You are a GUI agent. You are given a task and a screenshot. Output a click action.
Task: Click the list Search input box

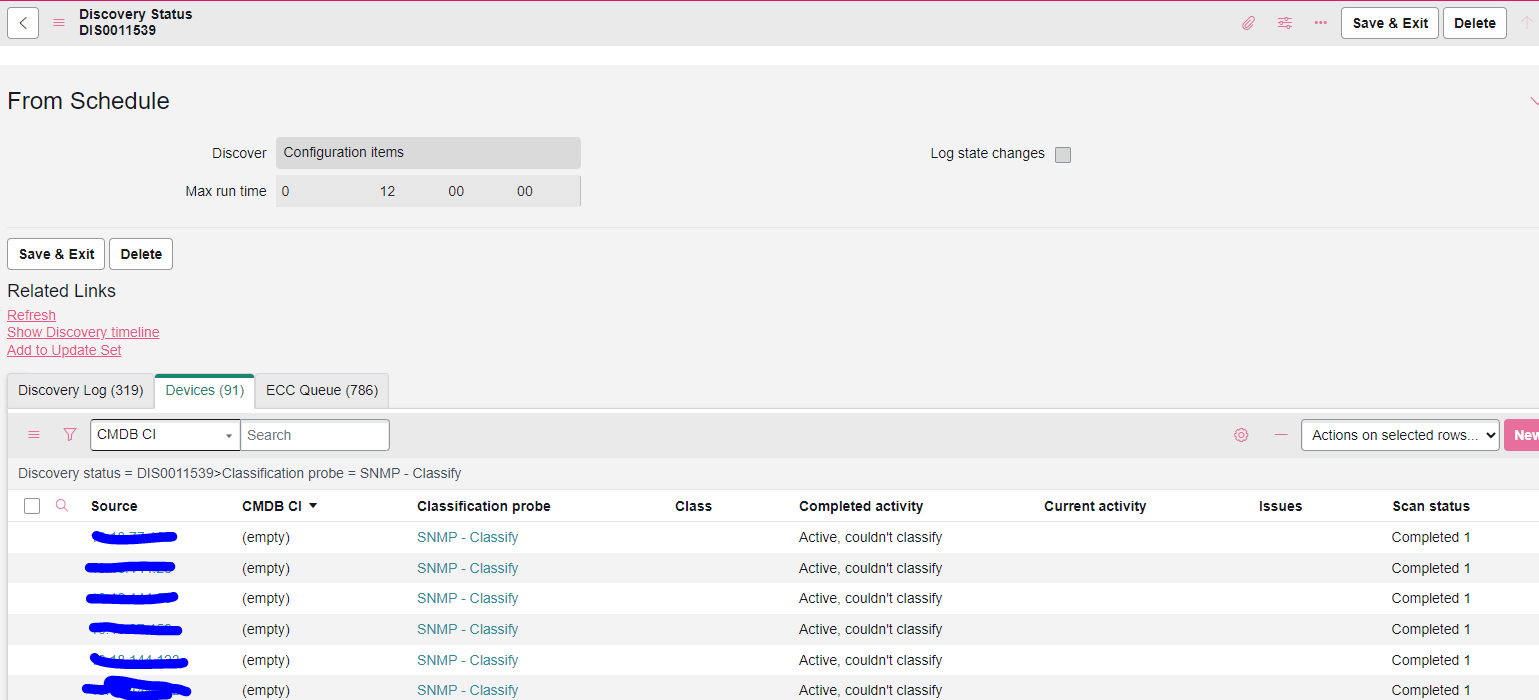point(315,435)
